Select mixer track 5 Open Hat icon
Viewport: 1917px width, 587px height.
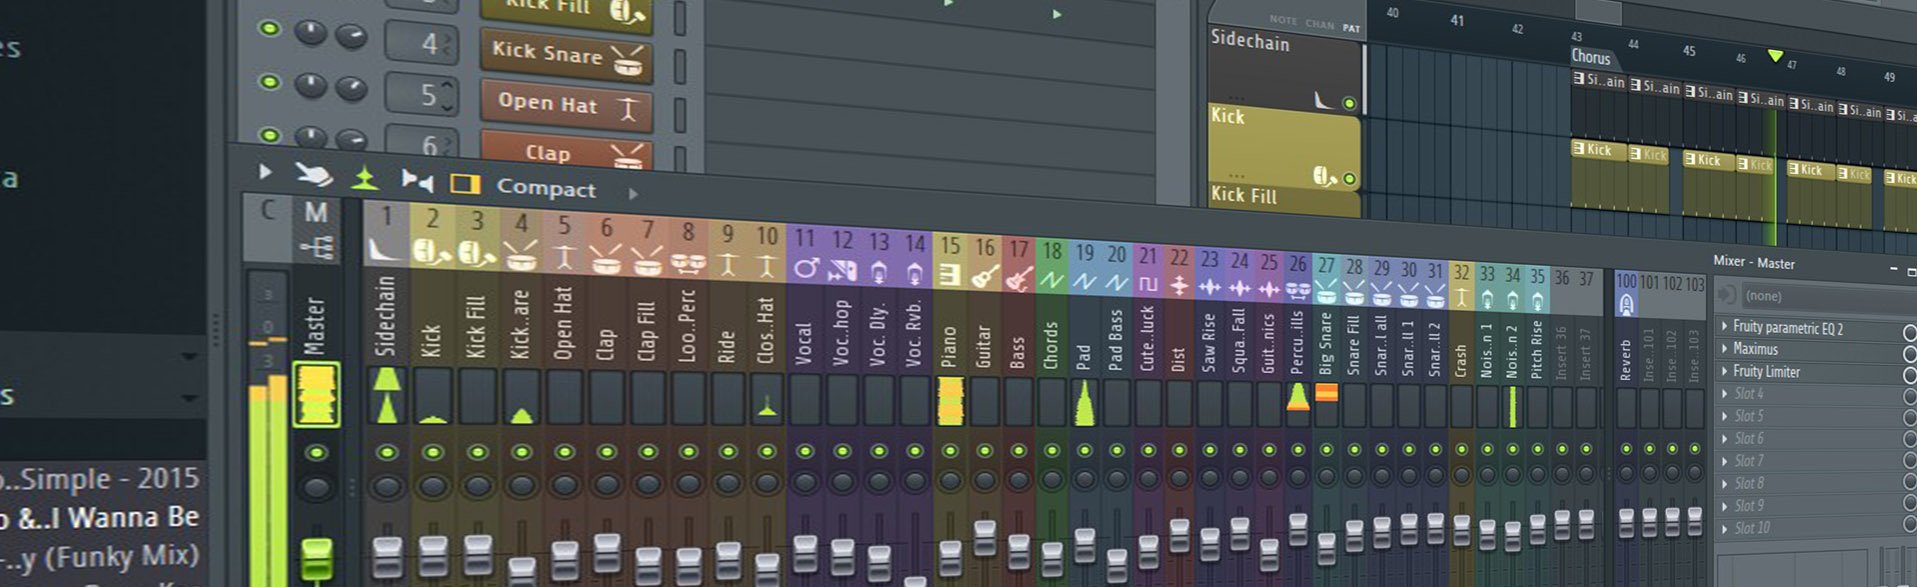pyautogui.click(x=564, y=258)
